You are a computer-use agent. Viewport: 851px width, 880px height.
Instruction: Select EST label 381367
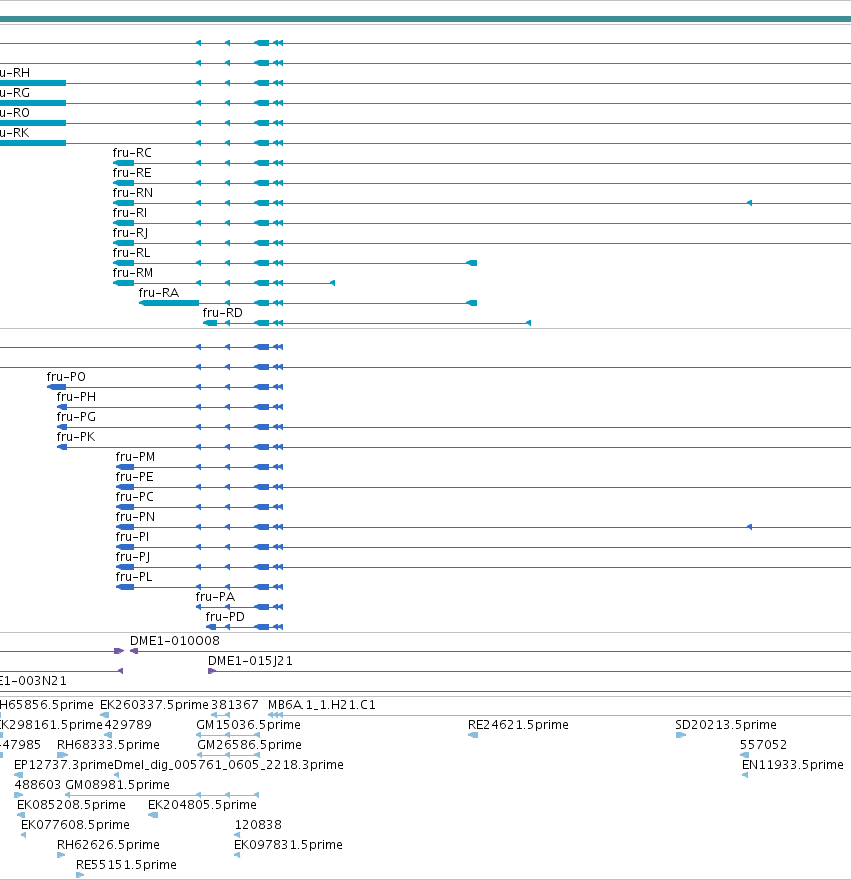click(x=235, y=705)
